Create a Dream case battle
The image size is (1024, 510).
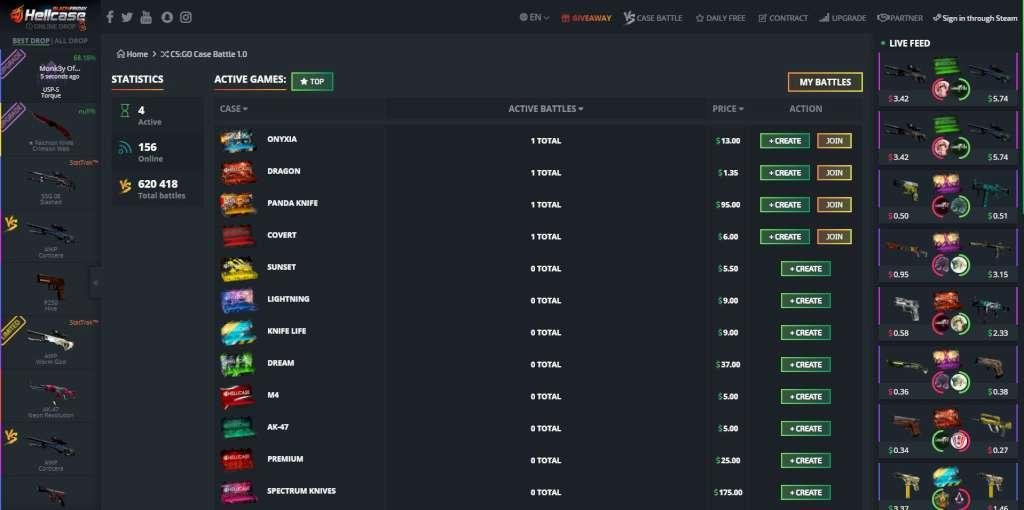click(x=805, y=365)
